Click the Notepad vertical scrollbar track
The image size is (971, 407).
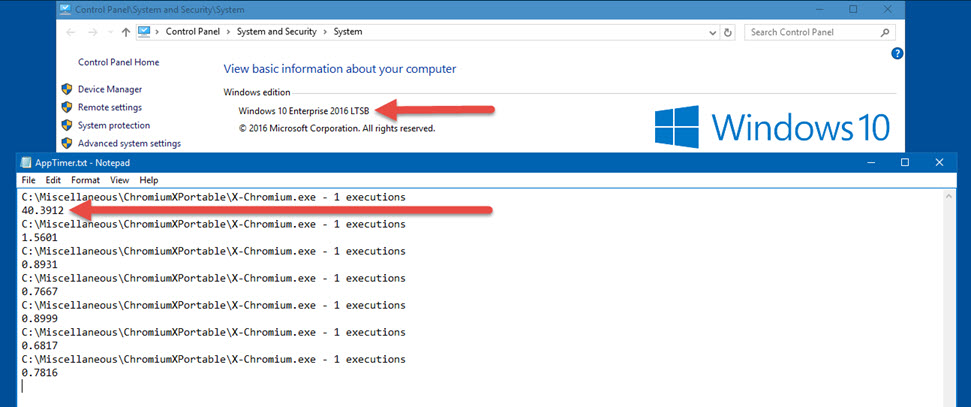point(949,304)
